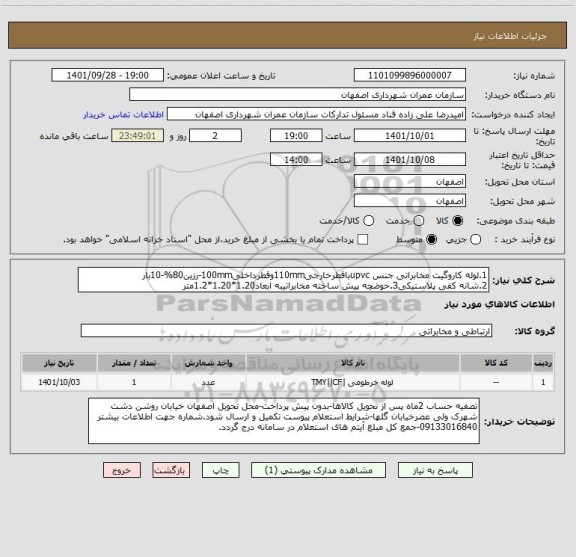The image size is (576, 557).
Task: Click the پاسخ به نیاز button
Action: (x=435, y=470)
